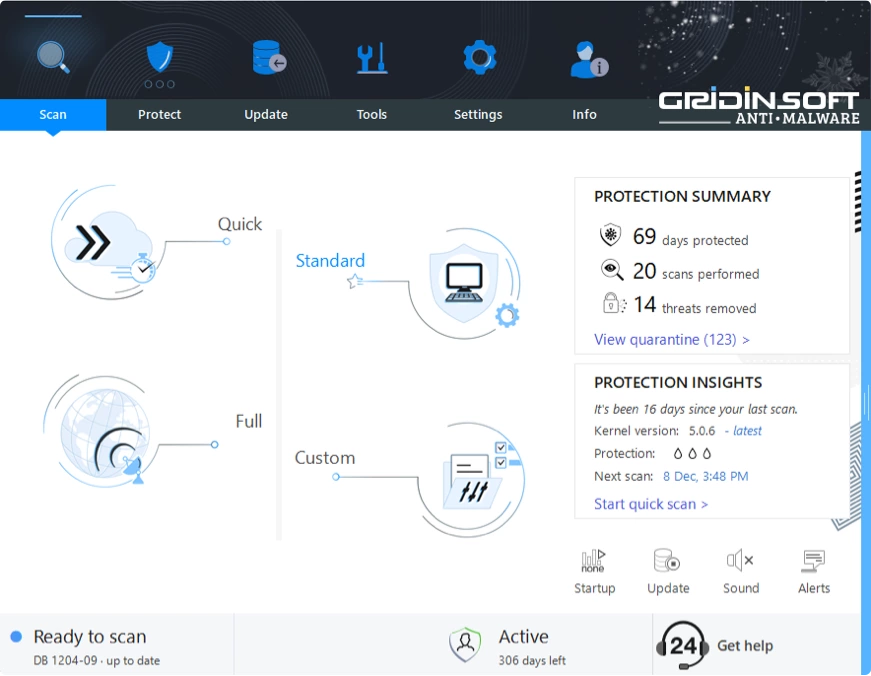Click the shield Protect icon
The image size is (871, 676).
(159, 58)
